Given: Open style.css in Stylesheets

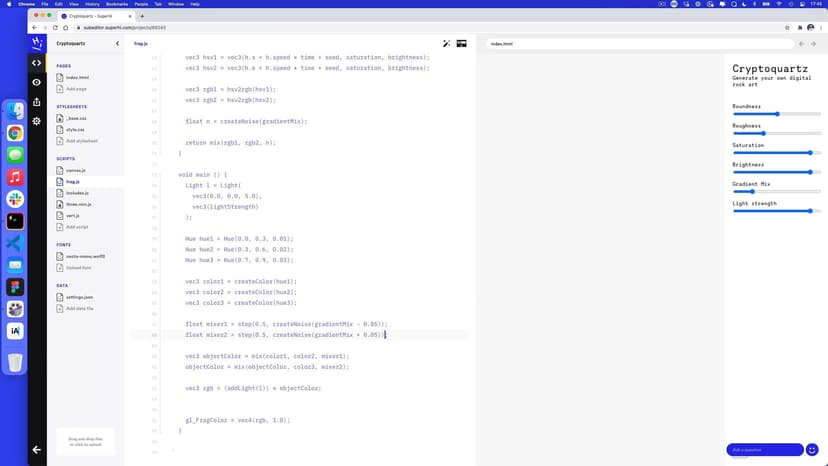Looking at the screenshot, I should [x=75, y=129].
